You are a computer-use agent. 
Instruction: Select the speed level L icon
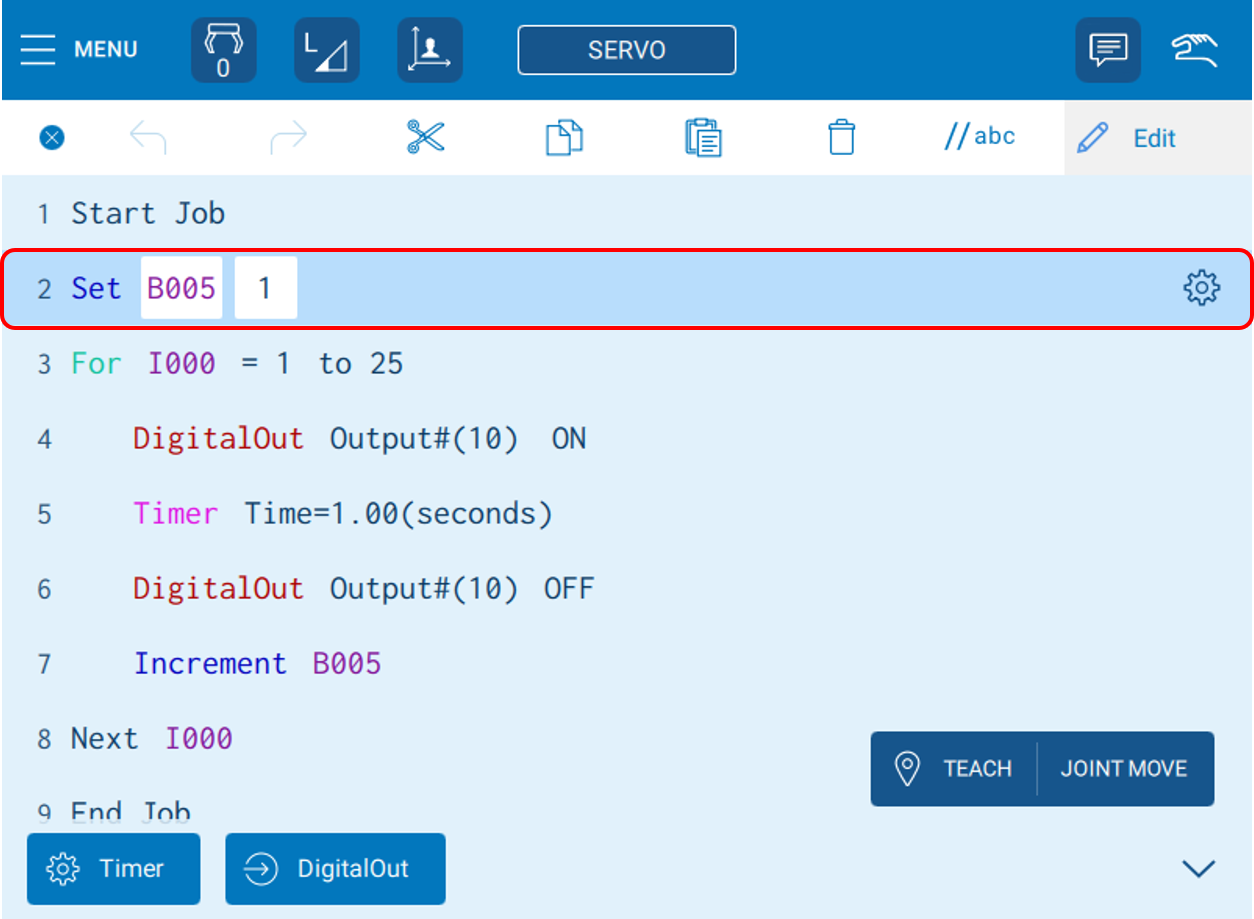326,50
